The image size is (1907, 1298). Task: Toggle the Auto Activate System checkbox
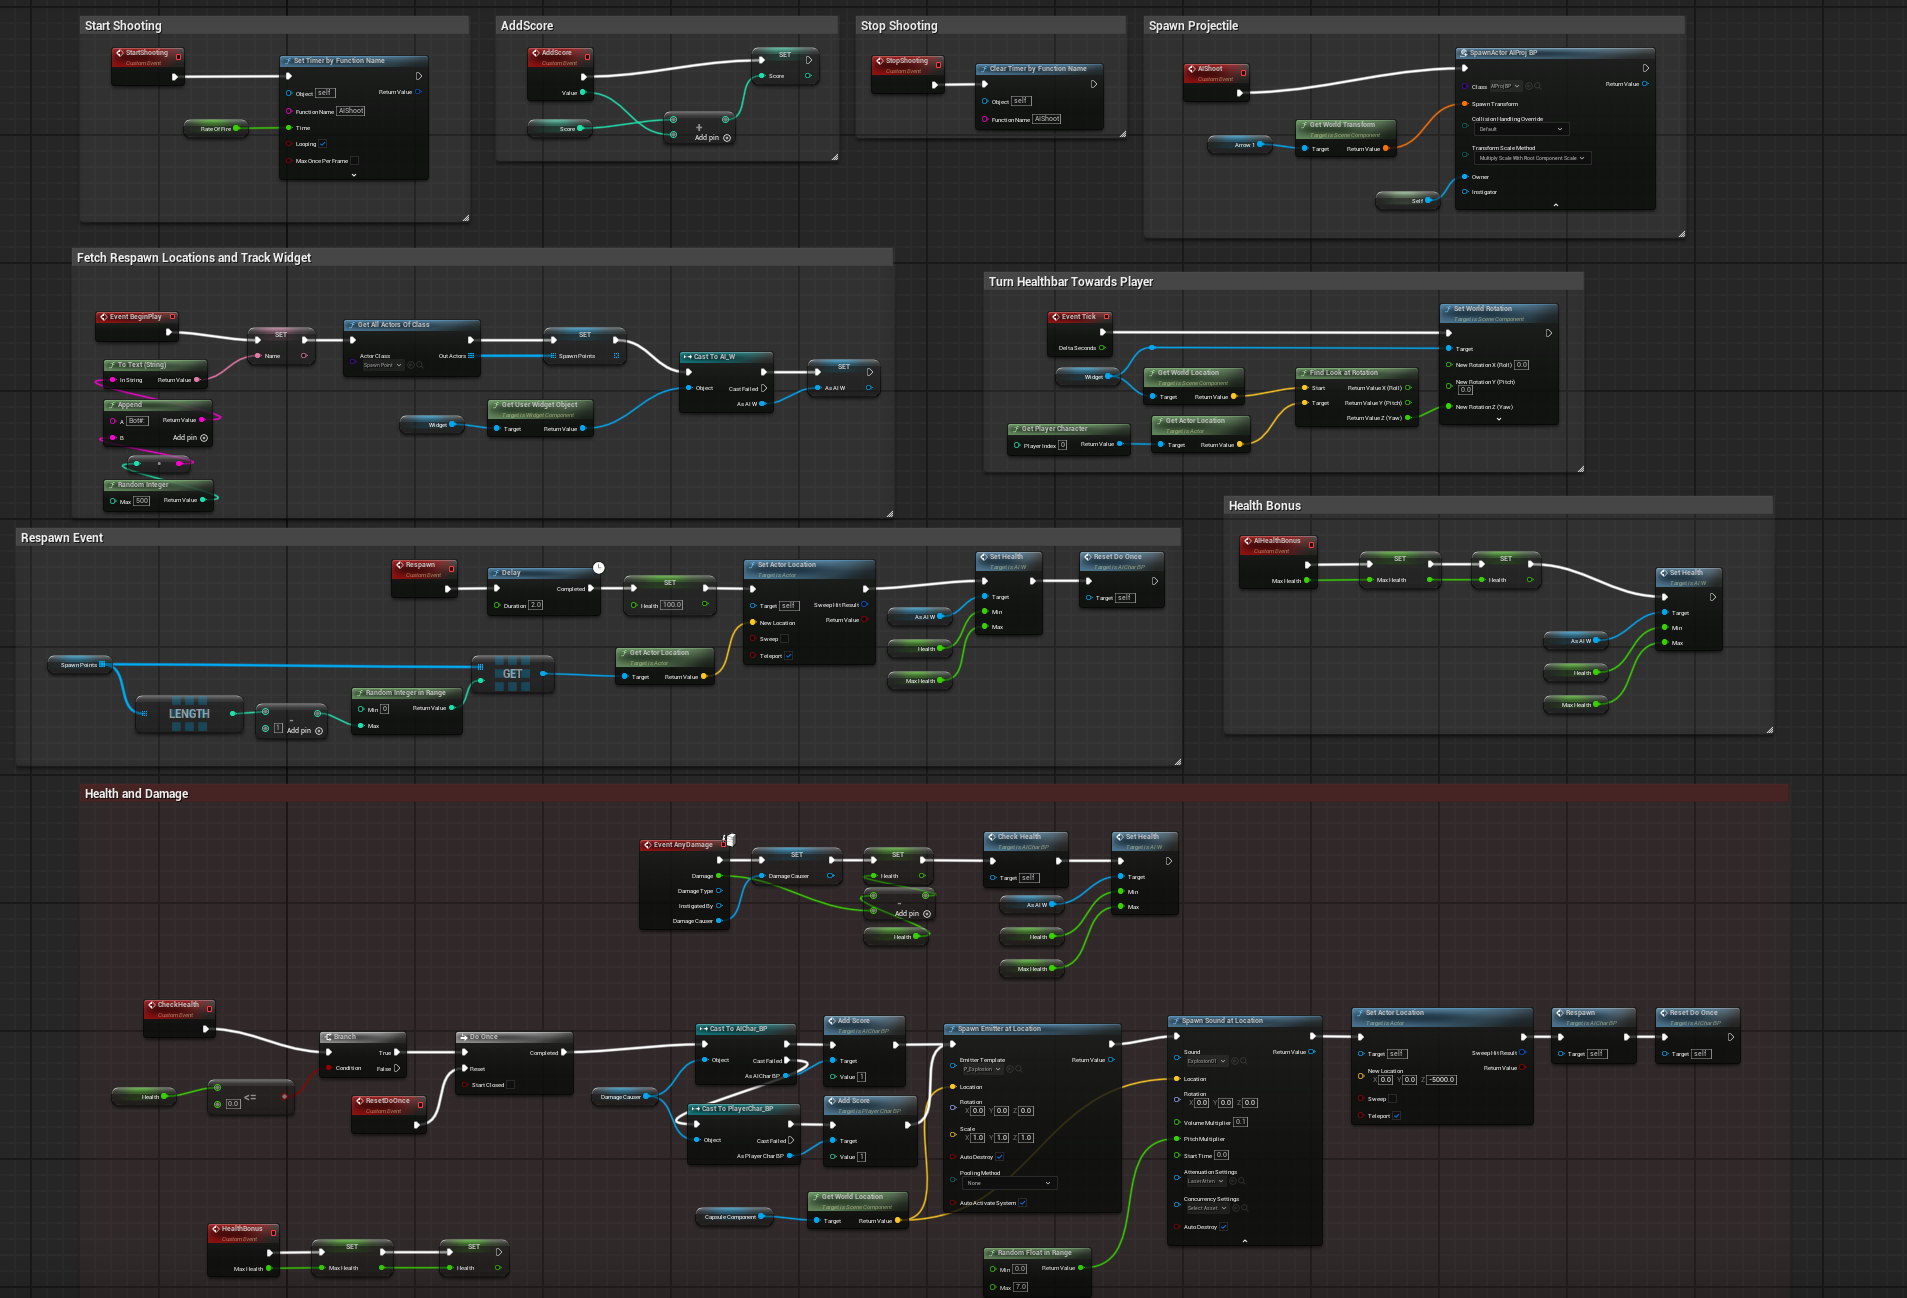tap(1023, 1203)
